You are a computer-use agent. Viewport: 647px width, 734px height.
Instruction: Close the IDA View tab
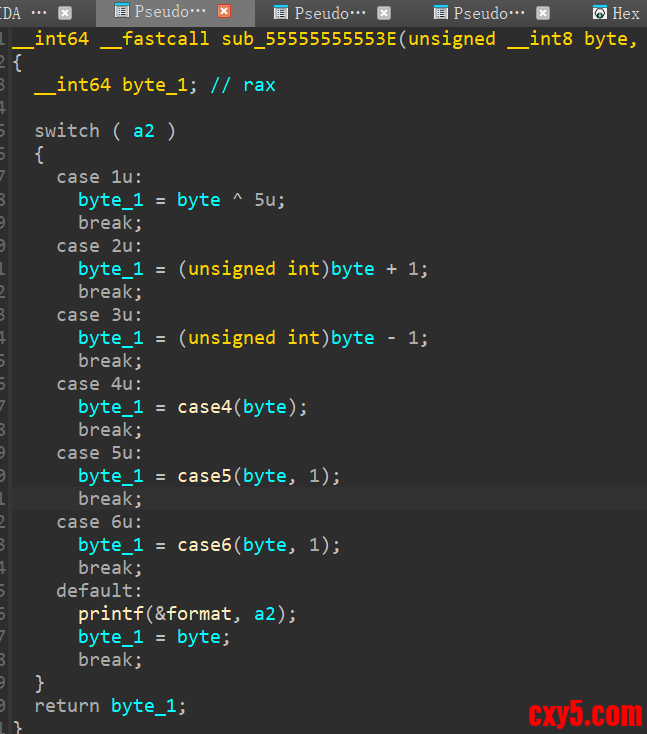click(65, 13)
